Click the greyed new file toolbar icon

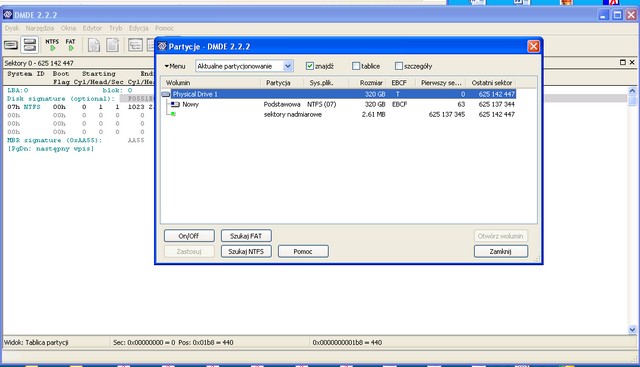click(113, 45)
